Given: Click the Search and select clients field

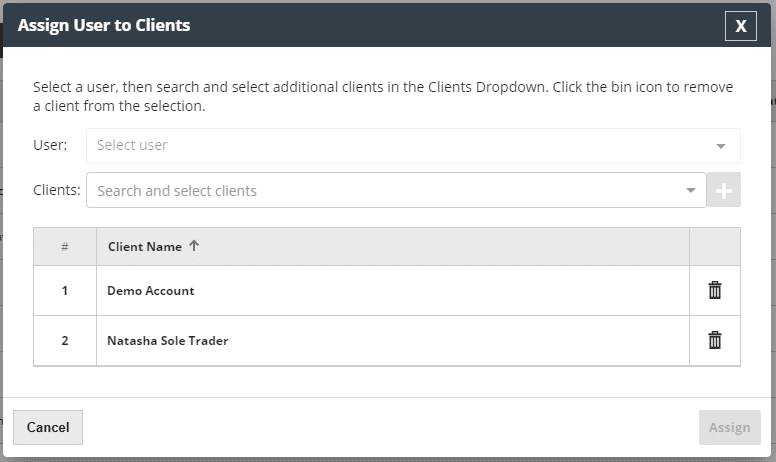Looking at the screenshot, I should coord(380,190).
